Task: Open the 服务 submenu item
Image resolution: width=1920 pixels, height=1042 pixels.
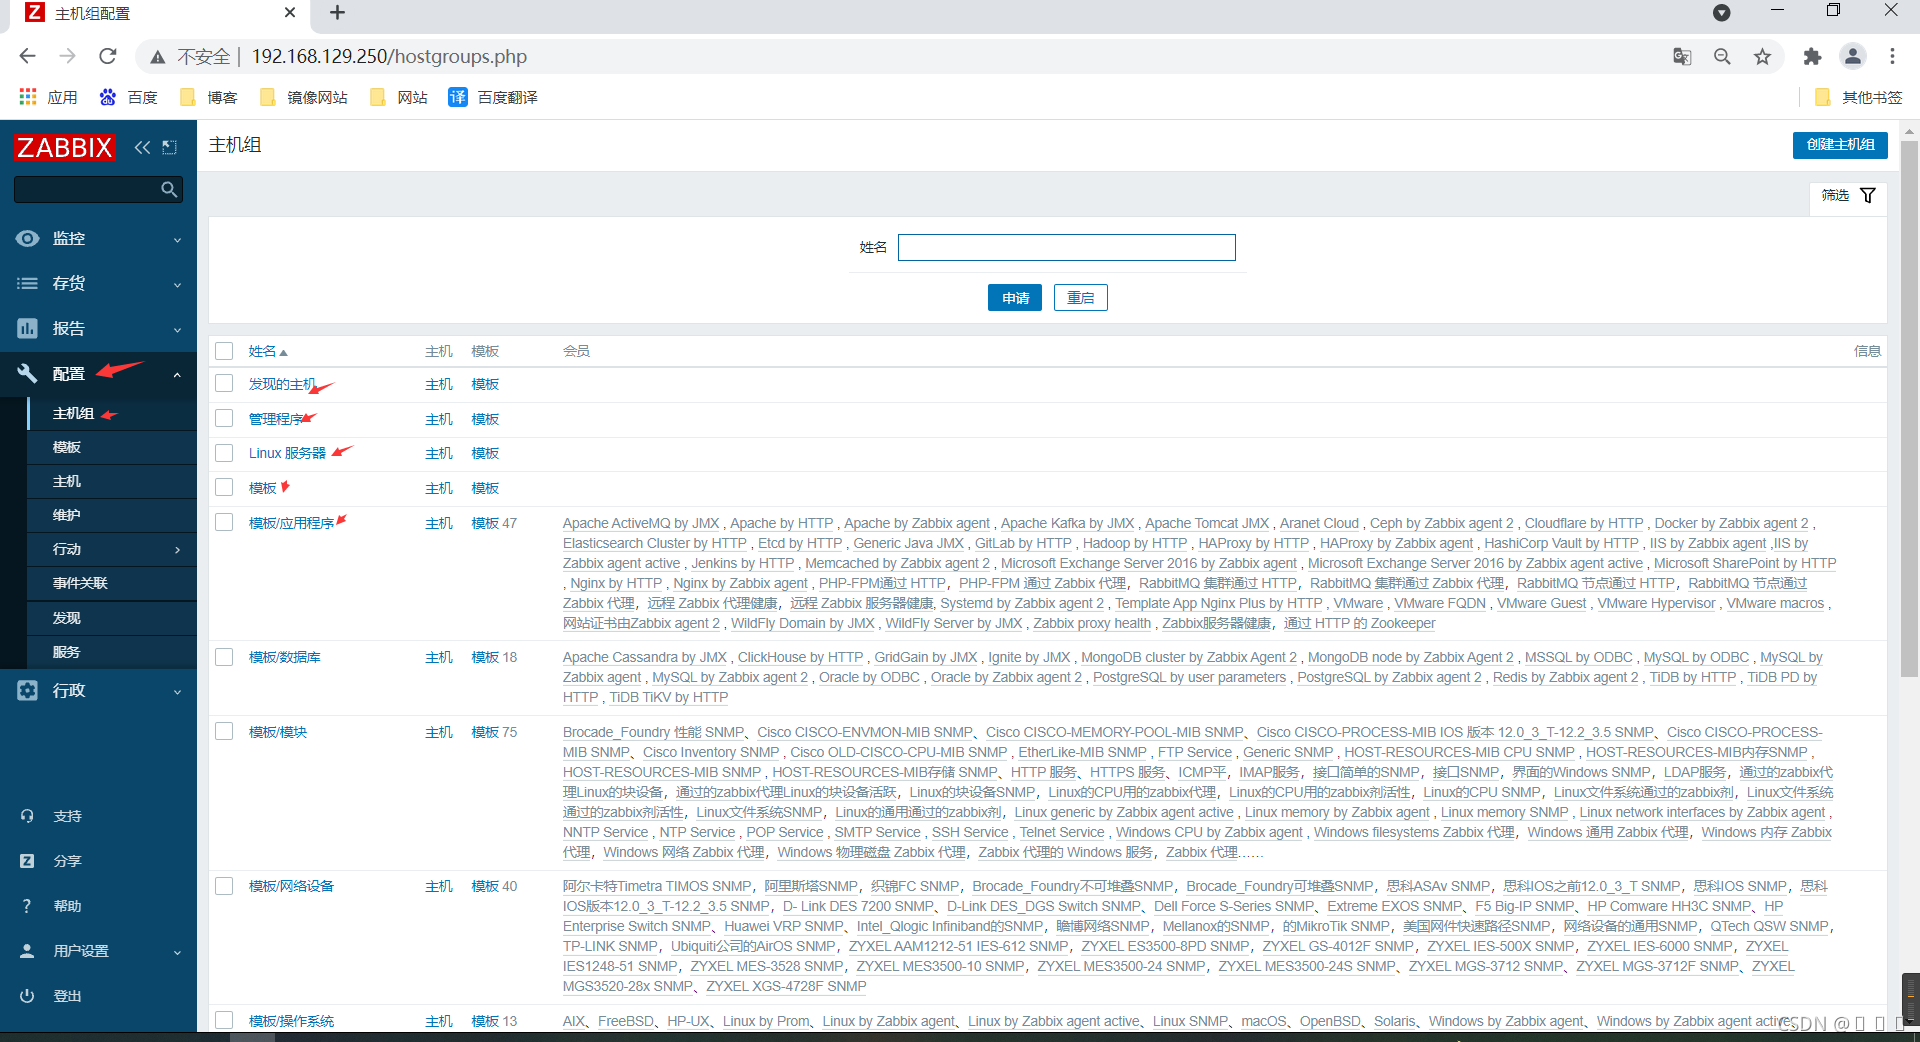Action: click(x=67, y=652)
